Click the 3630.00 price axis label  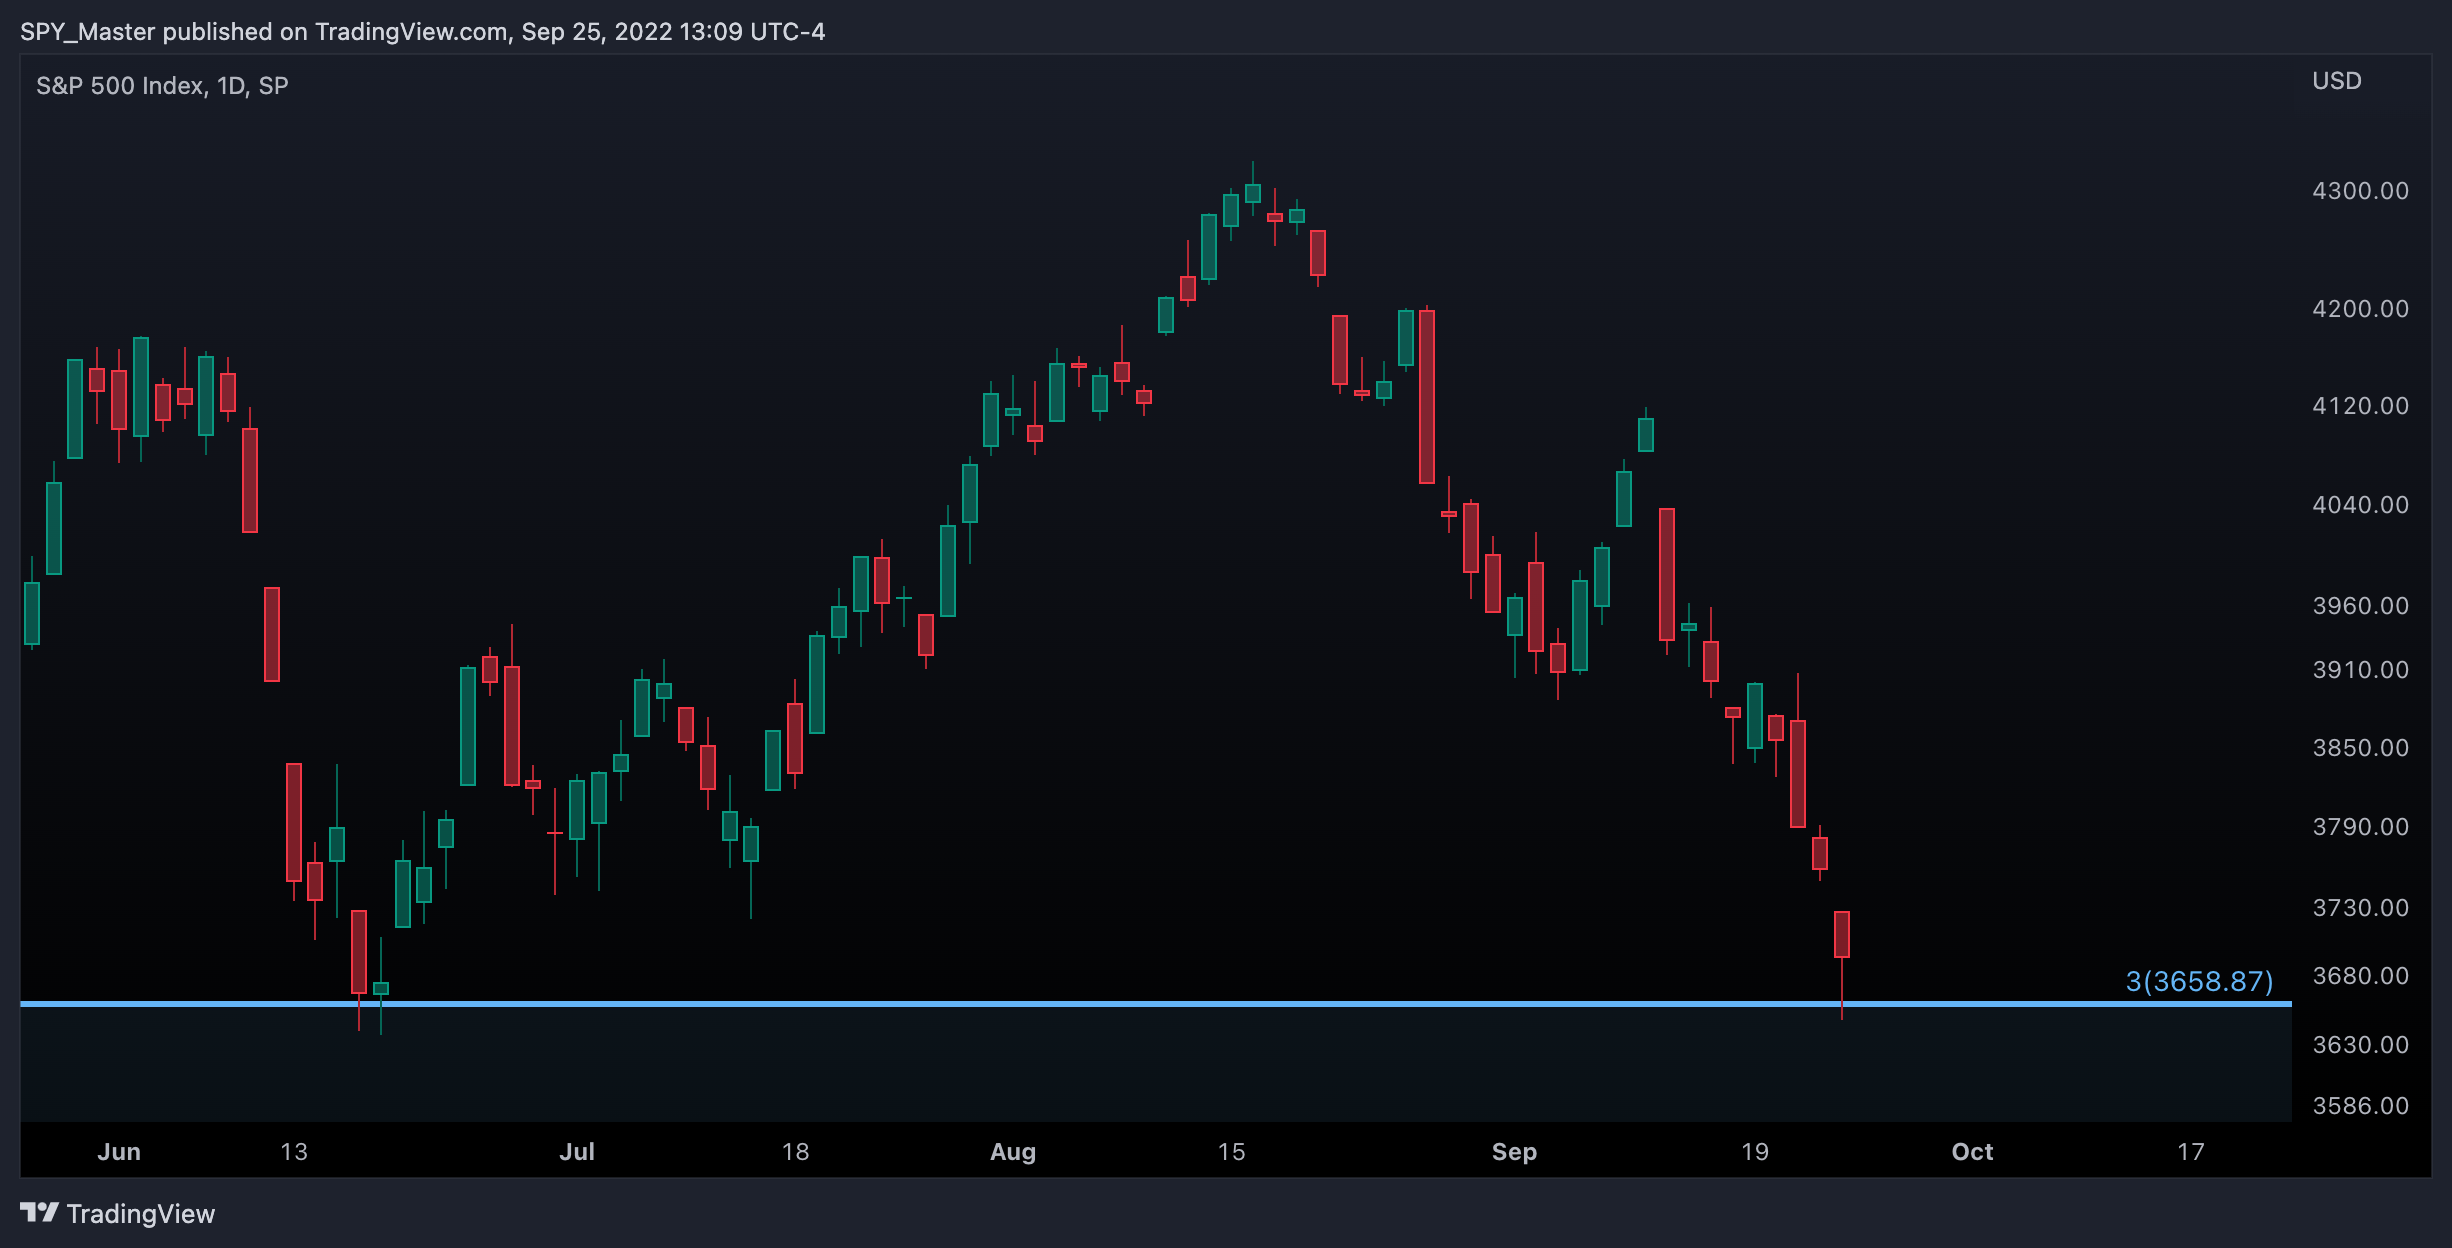(x=2360, y=1045)
